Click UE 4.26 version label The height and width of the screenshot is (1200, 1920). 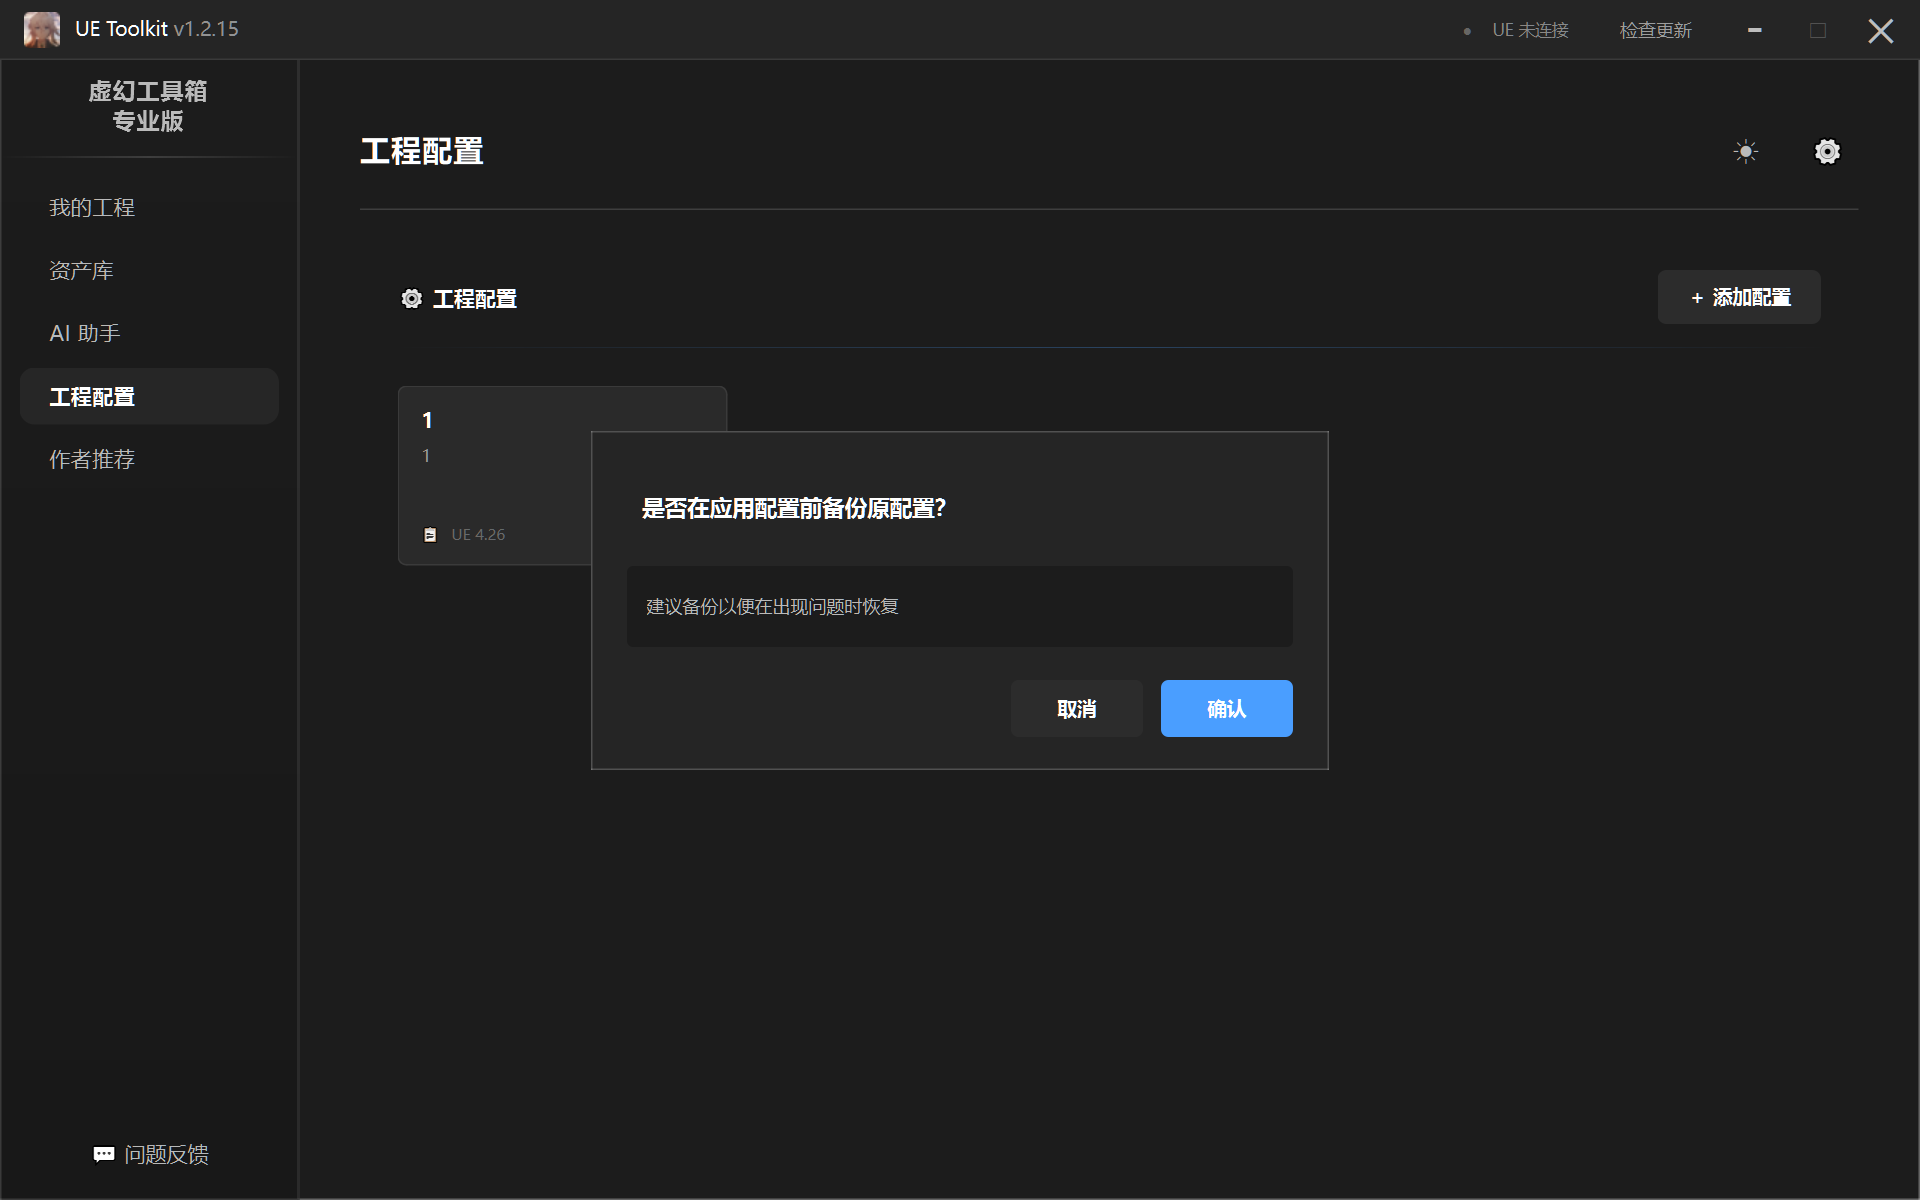click(x=478, y=535)
